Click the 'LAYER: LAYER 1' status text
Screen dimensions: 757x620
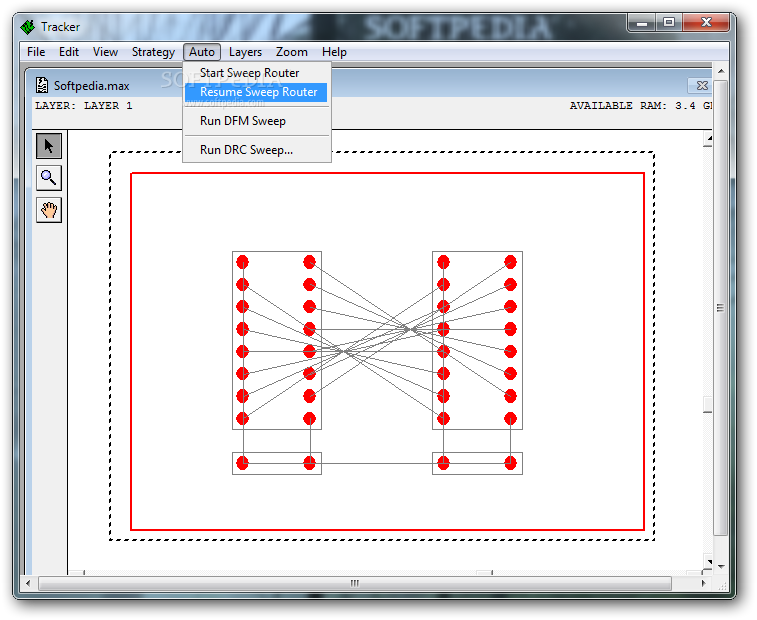tap(84, 106)
